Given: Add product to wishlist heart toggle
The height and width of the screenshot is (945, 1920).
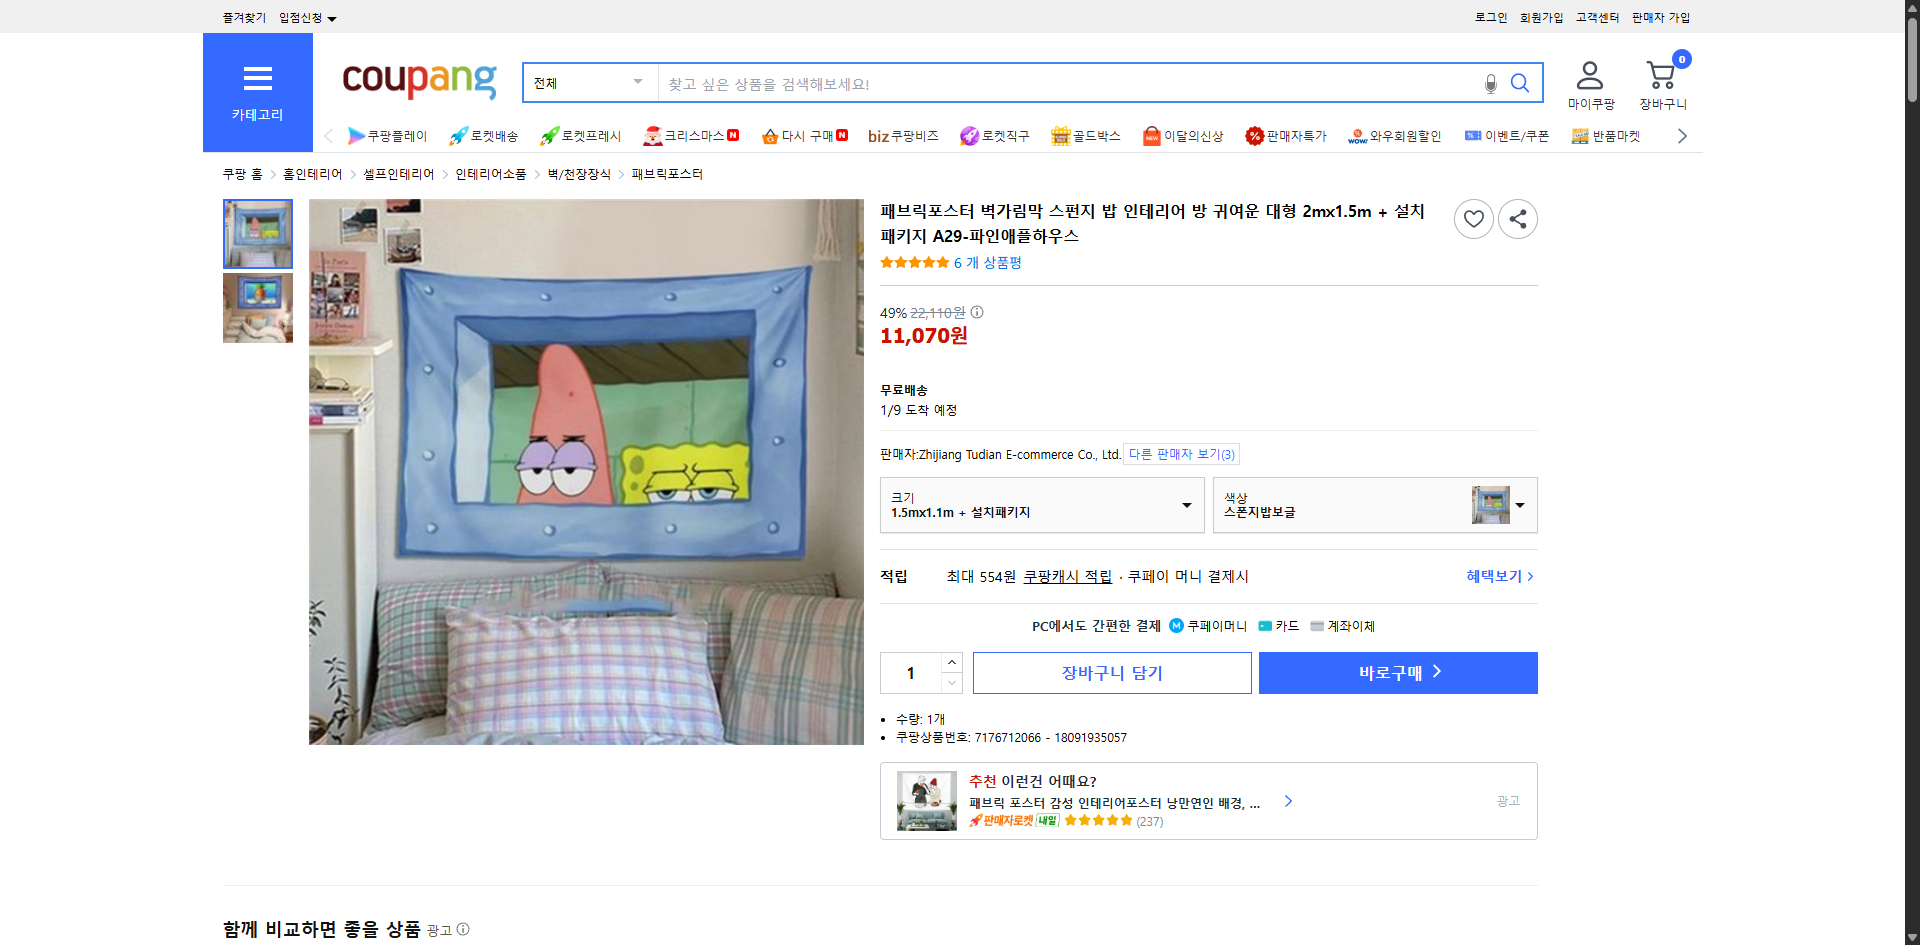Looking at the screenshot, I should [x=1473, y=218].
